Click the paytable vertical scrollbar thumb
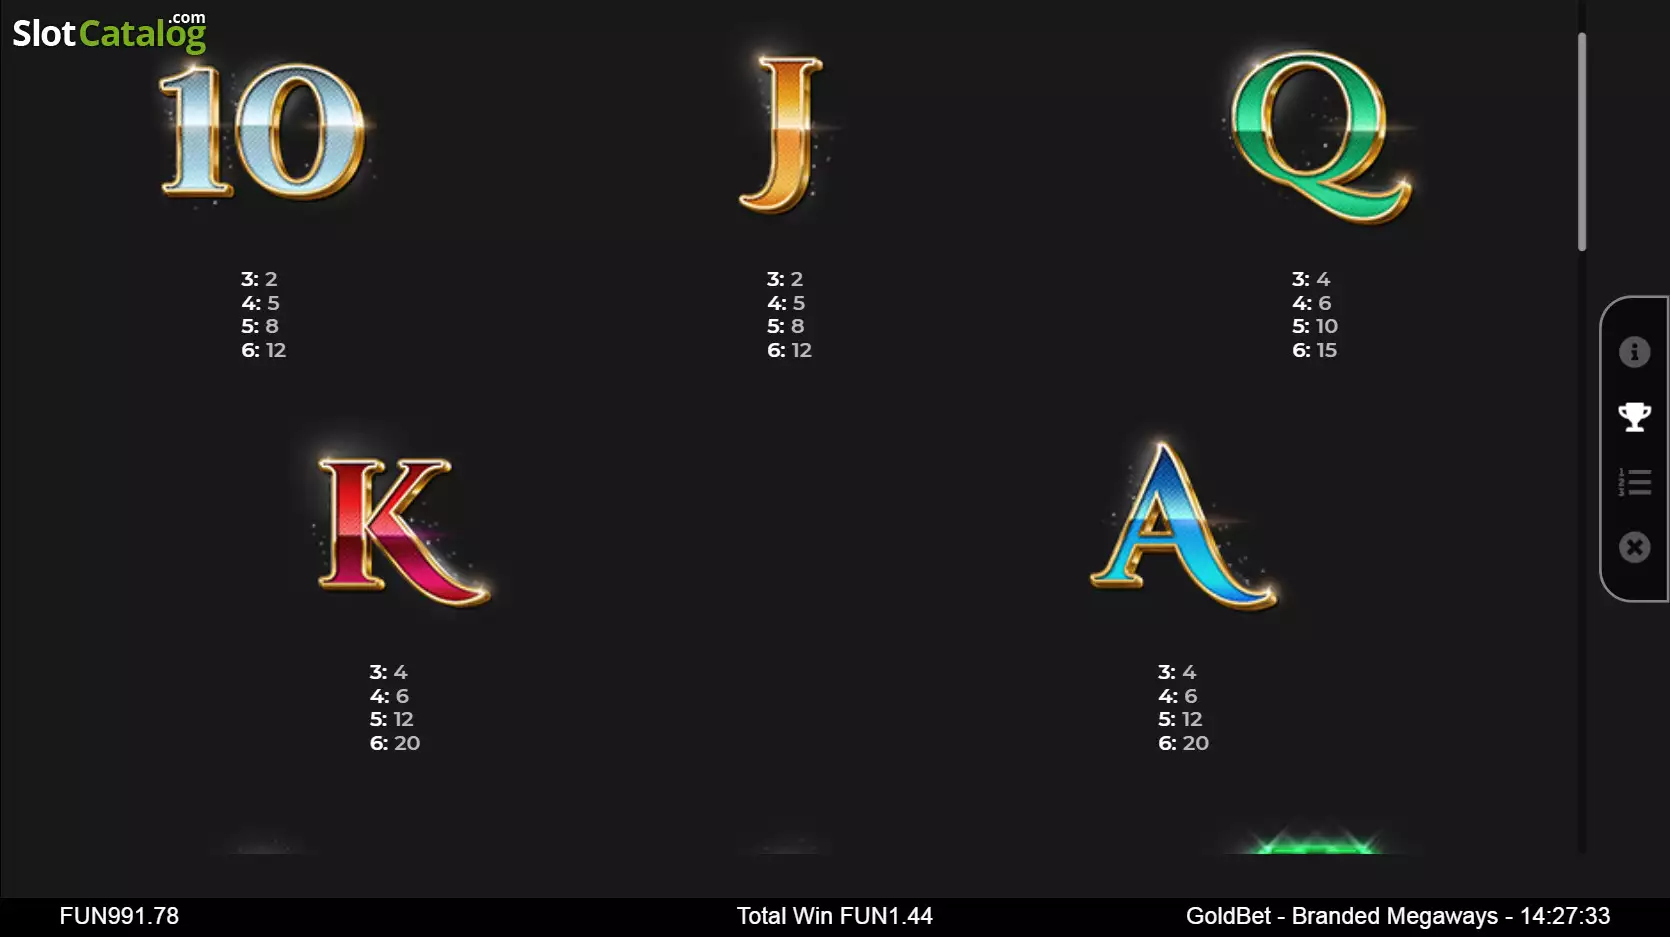The height and width of the screenshot is (937, 1670). click(x=1582, y=141)
